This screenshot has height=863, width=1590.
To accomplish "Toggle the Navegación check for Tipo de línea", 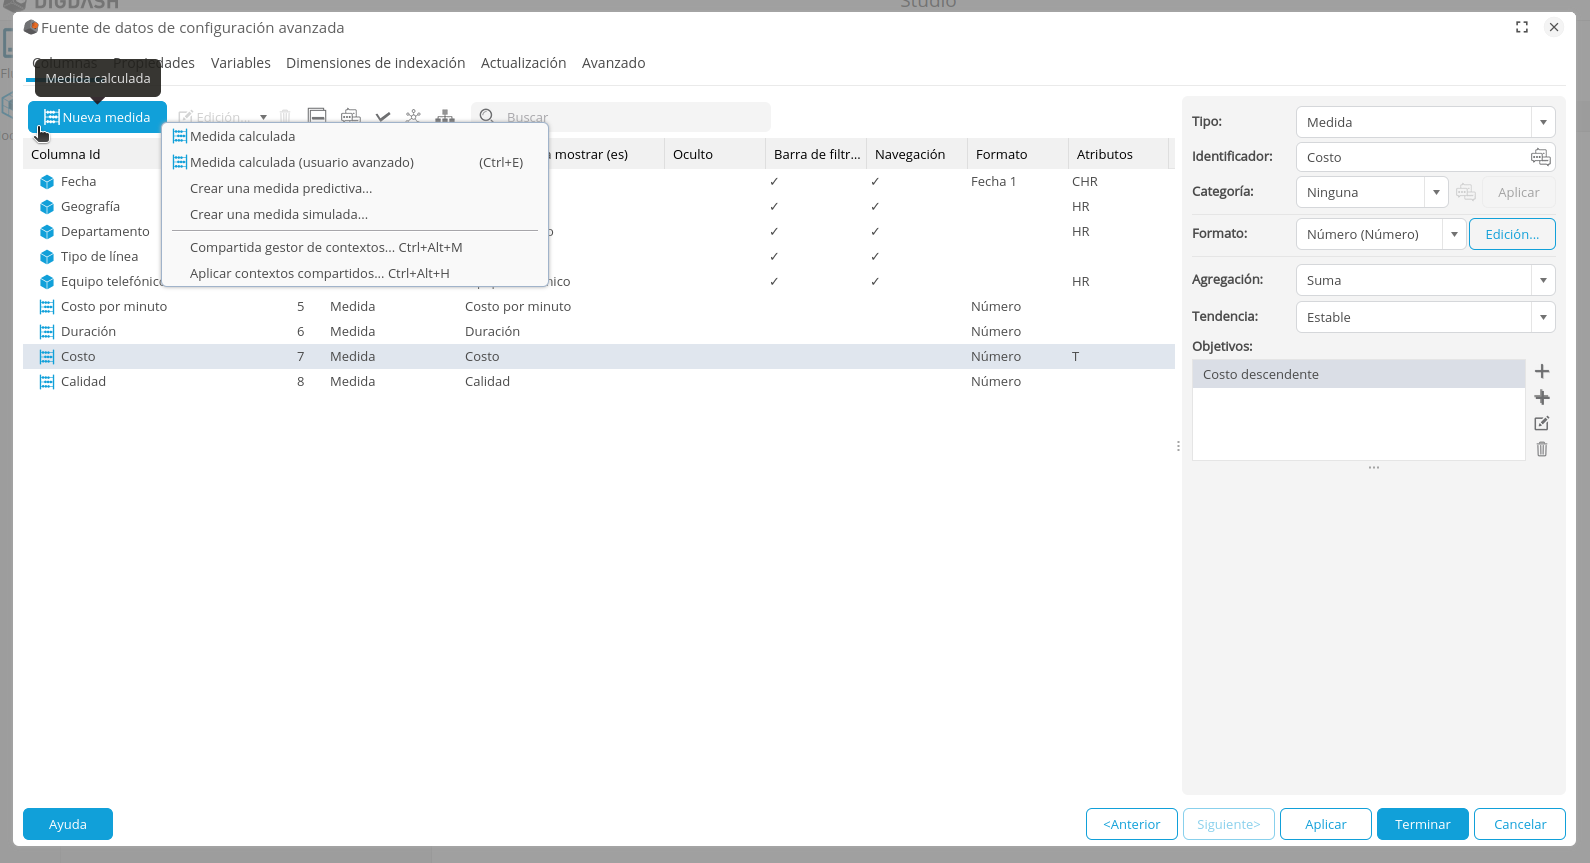I will pos(875,257).
